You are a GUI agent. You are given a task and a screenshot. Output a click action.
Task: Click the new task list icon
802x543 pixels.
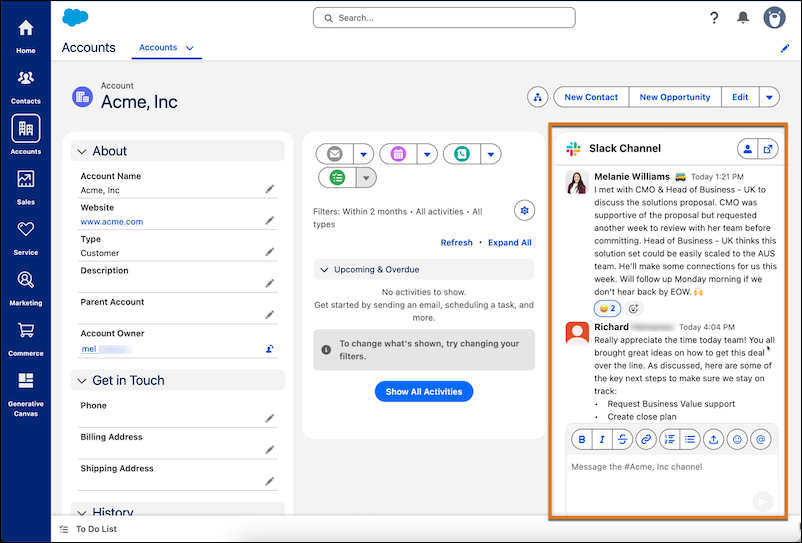tap(337, 178)
